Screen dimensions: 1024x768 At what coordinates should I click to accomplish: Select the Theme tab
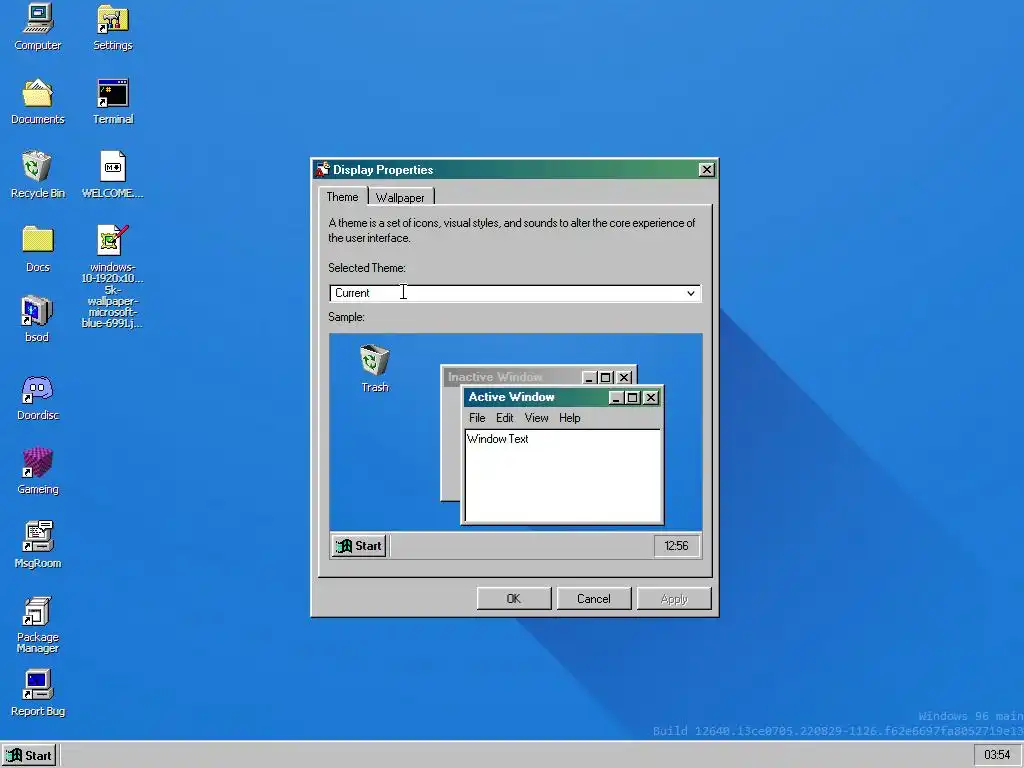tap(342, 197)
